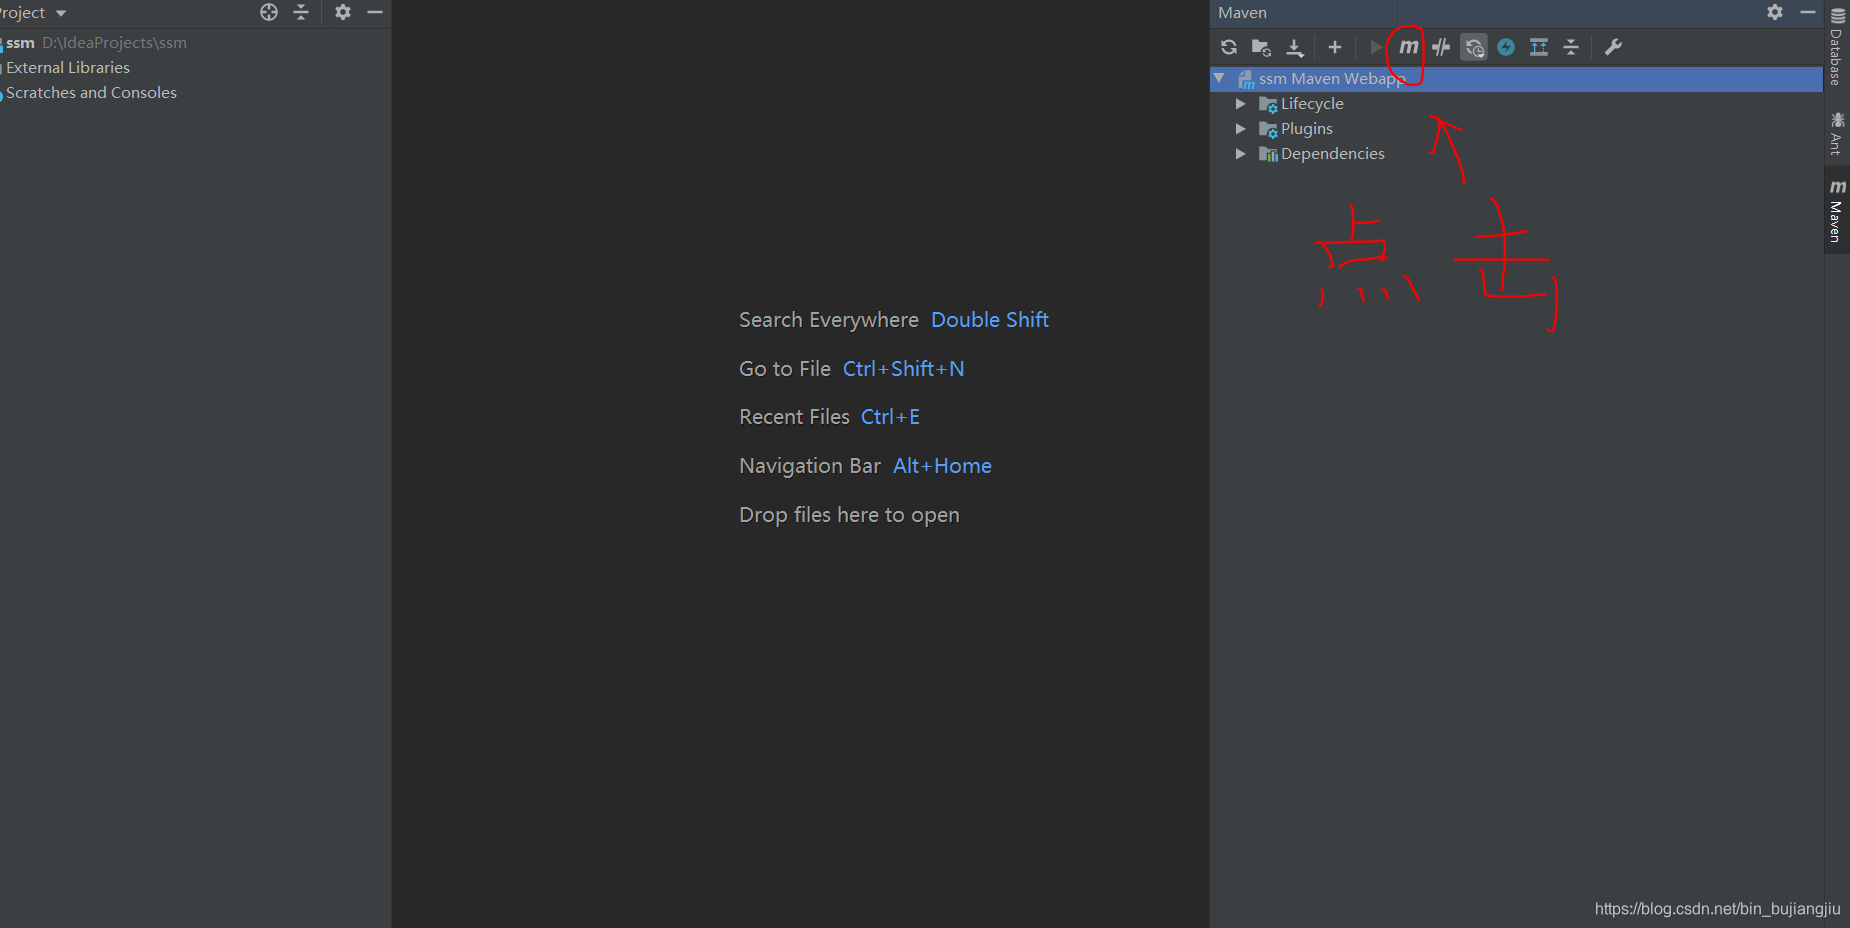The width and height of the screenshot is (1850, 928).
Task: Select ssm project root folder
Action: tap(95, 43)
